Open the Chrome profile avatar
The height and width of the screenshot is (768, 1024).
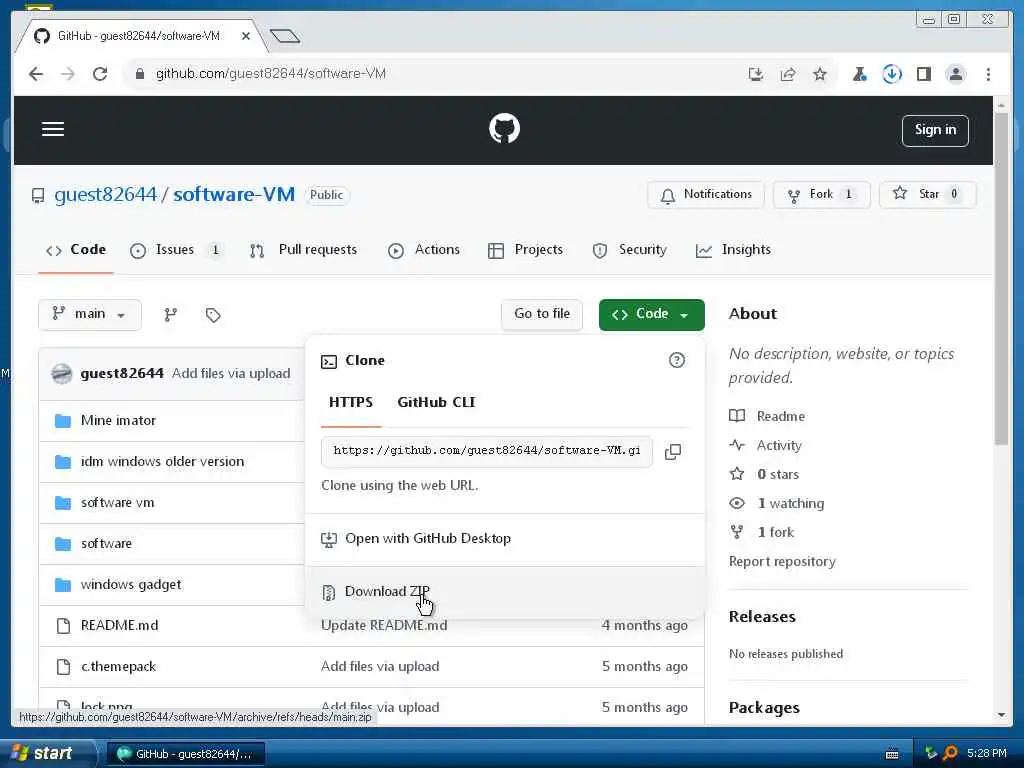tap(955, 74)
